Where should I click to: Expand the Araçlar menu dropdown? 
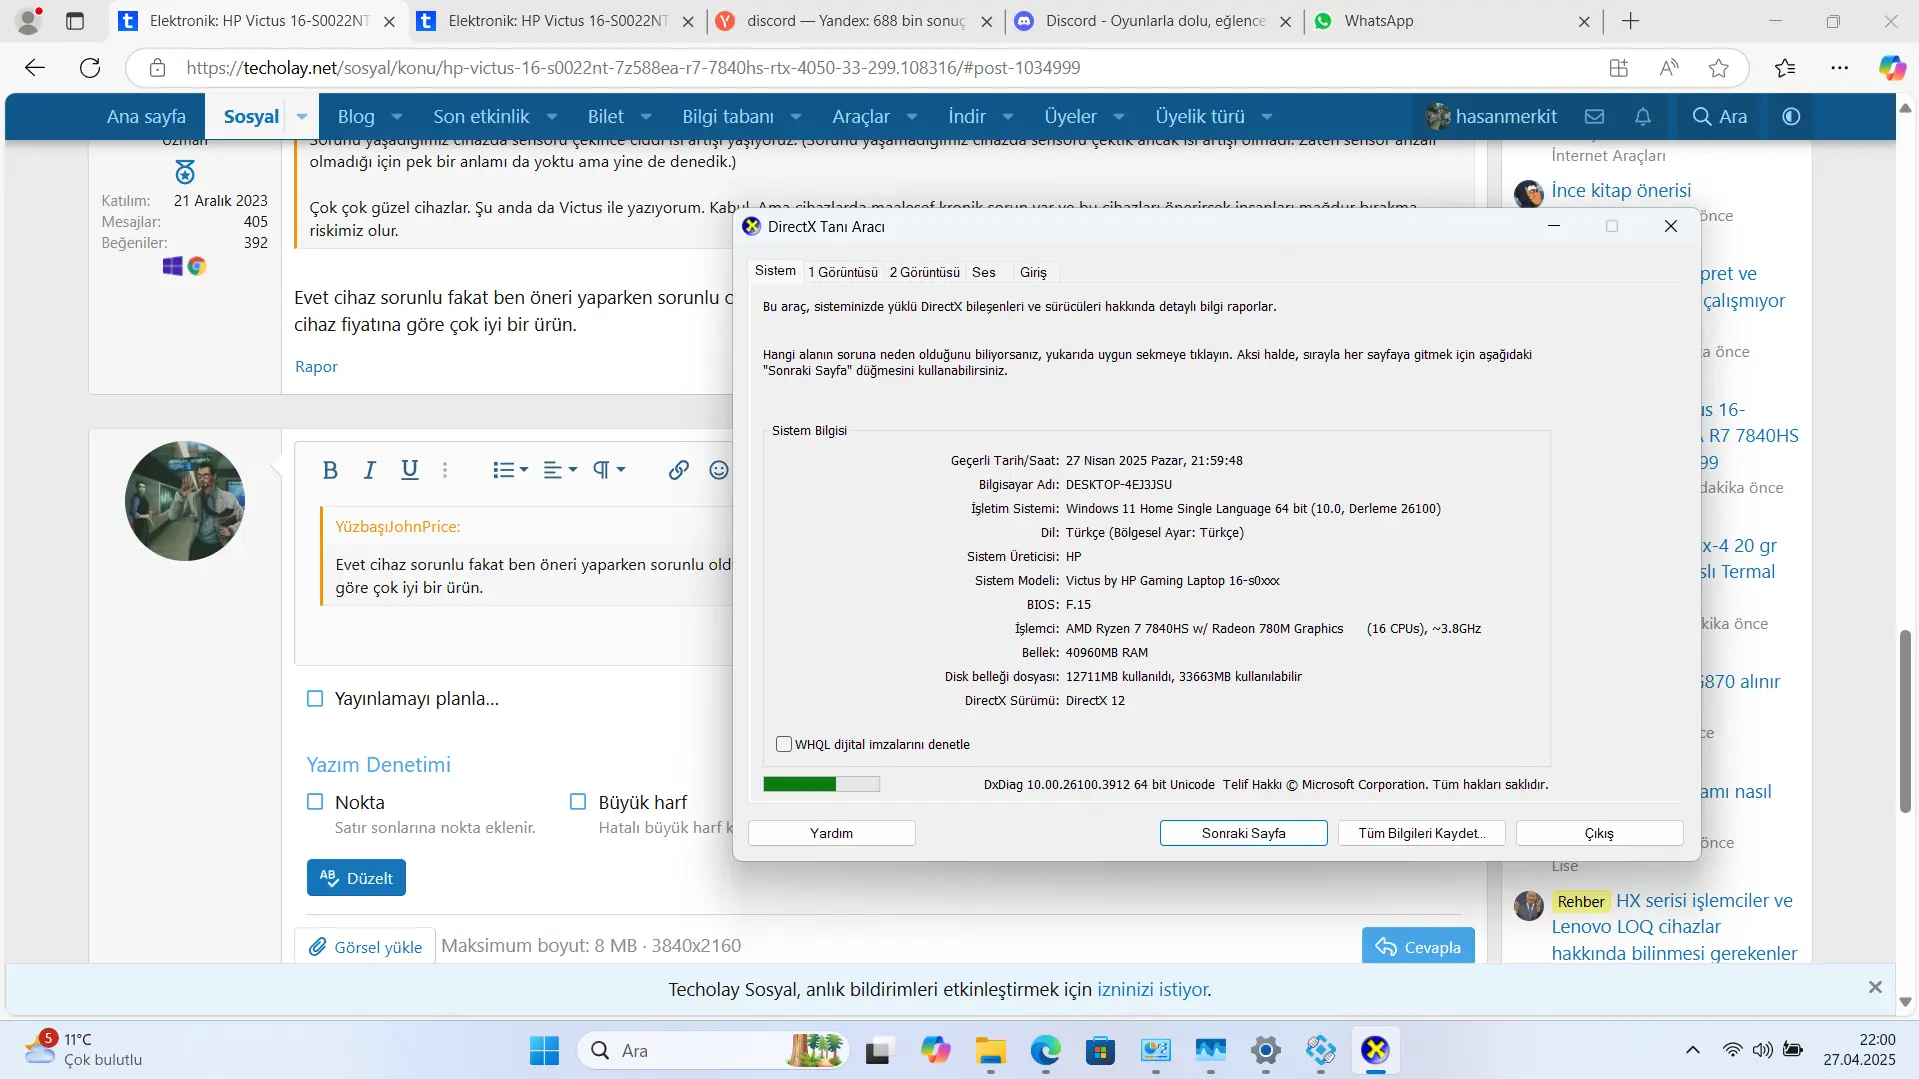click(x=912, y=117)
